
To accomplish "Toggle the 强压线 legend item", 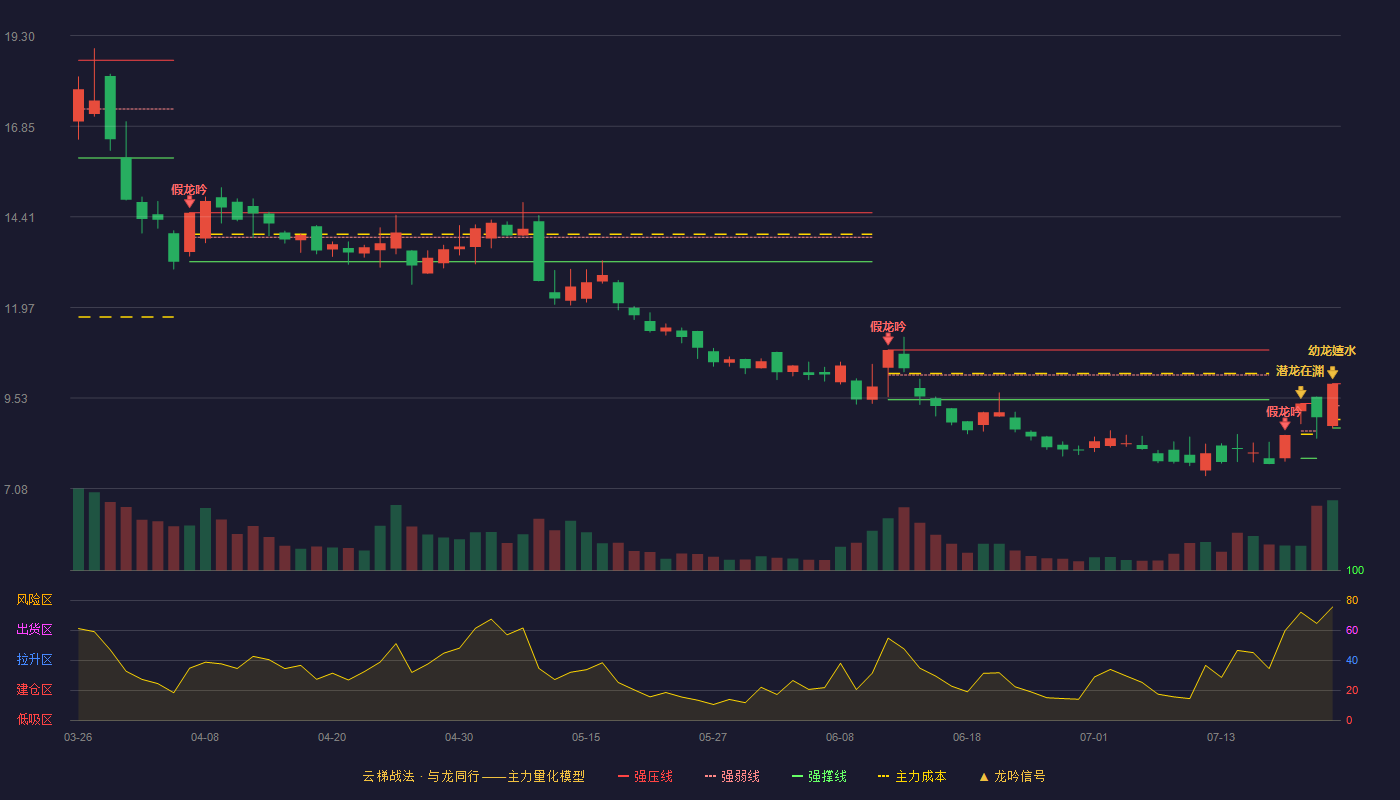I will pyautogui.click(x=645, y=776).
